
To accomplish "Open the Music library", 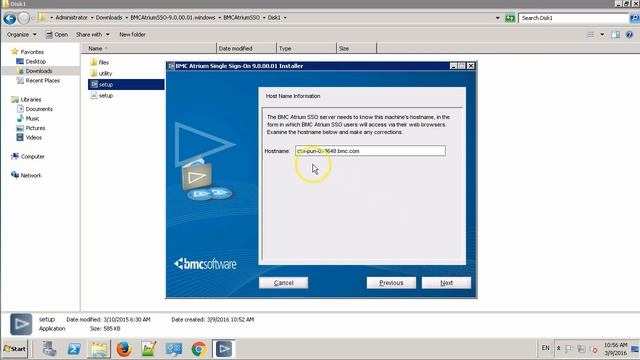I will pyautogui.click(x=28, y=118).
